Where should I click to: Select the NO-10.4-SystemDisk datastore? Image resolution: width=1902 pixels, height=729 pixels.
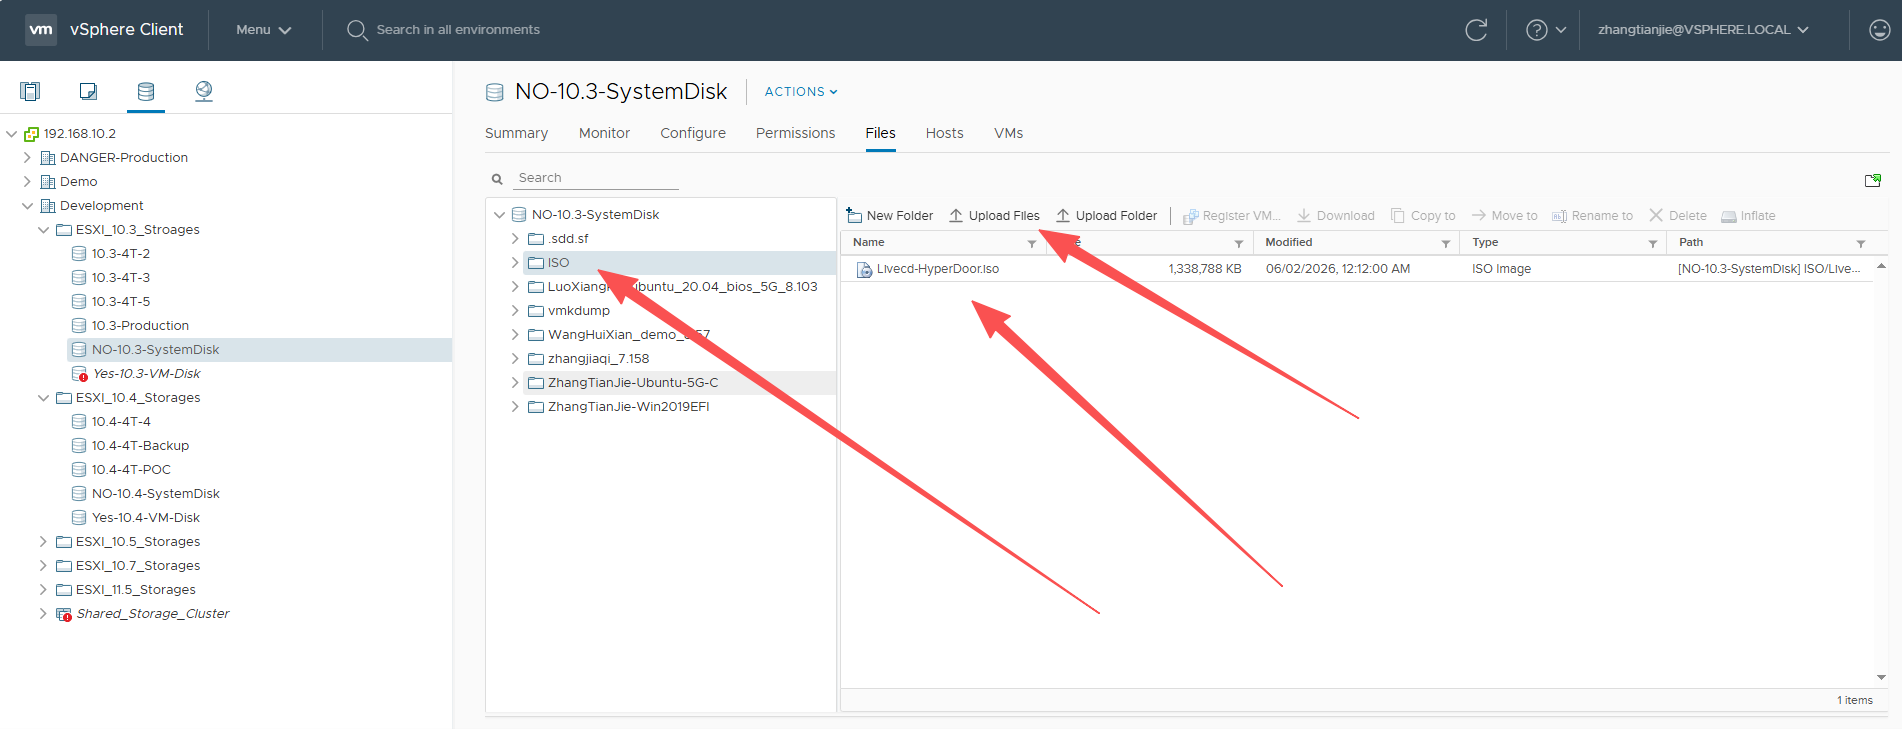(156, 493)
